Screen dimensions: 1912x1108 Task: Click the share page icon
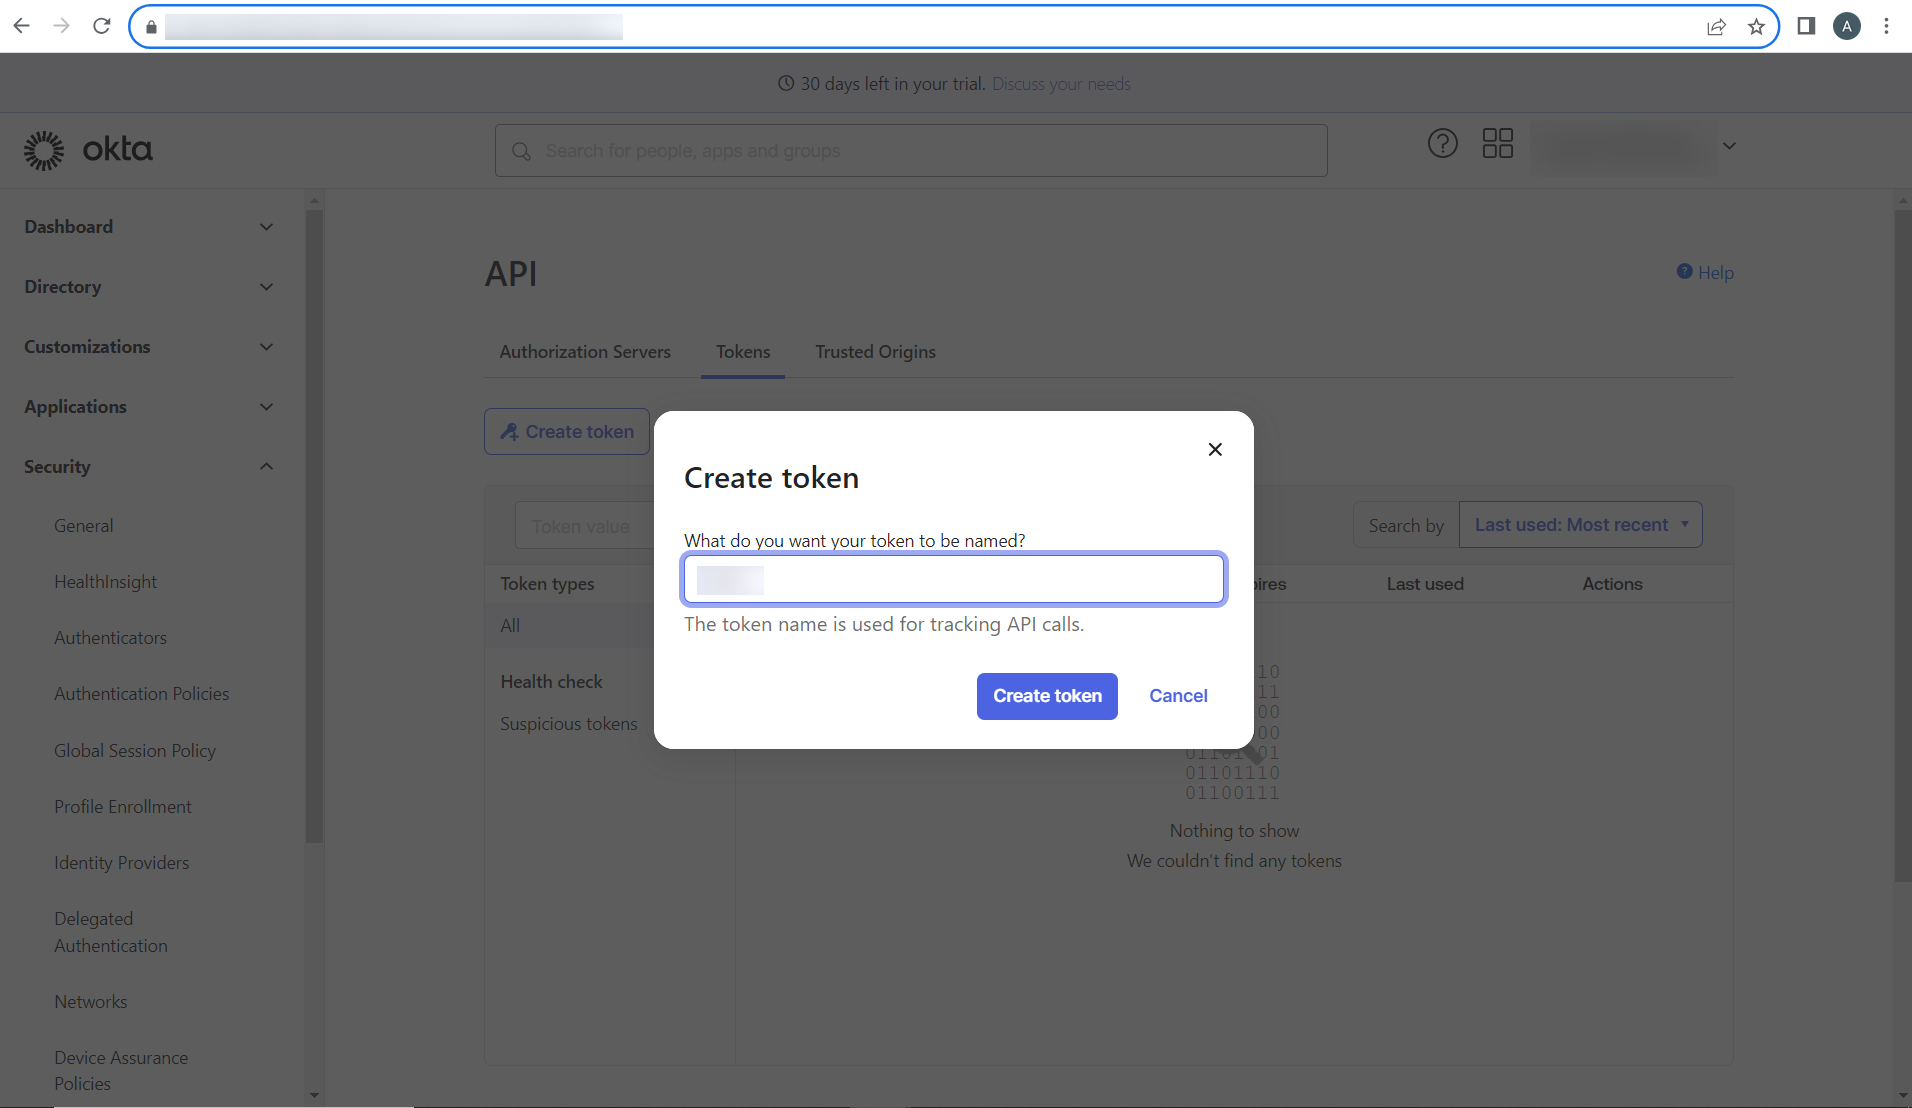click(1716, 27)
